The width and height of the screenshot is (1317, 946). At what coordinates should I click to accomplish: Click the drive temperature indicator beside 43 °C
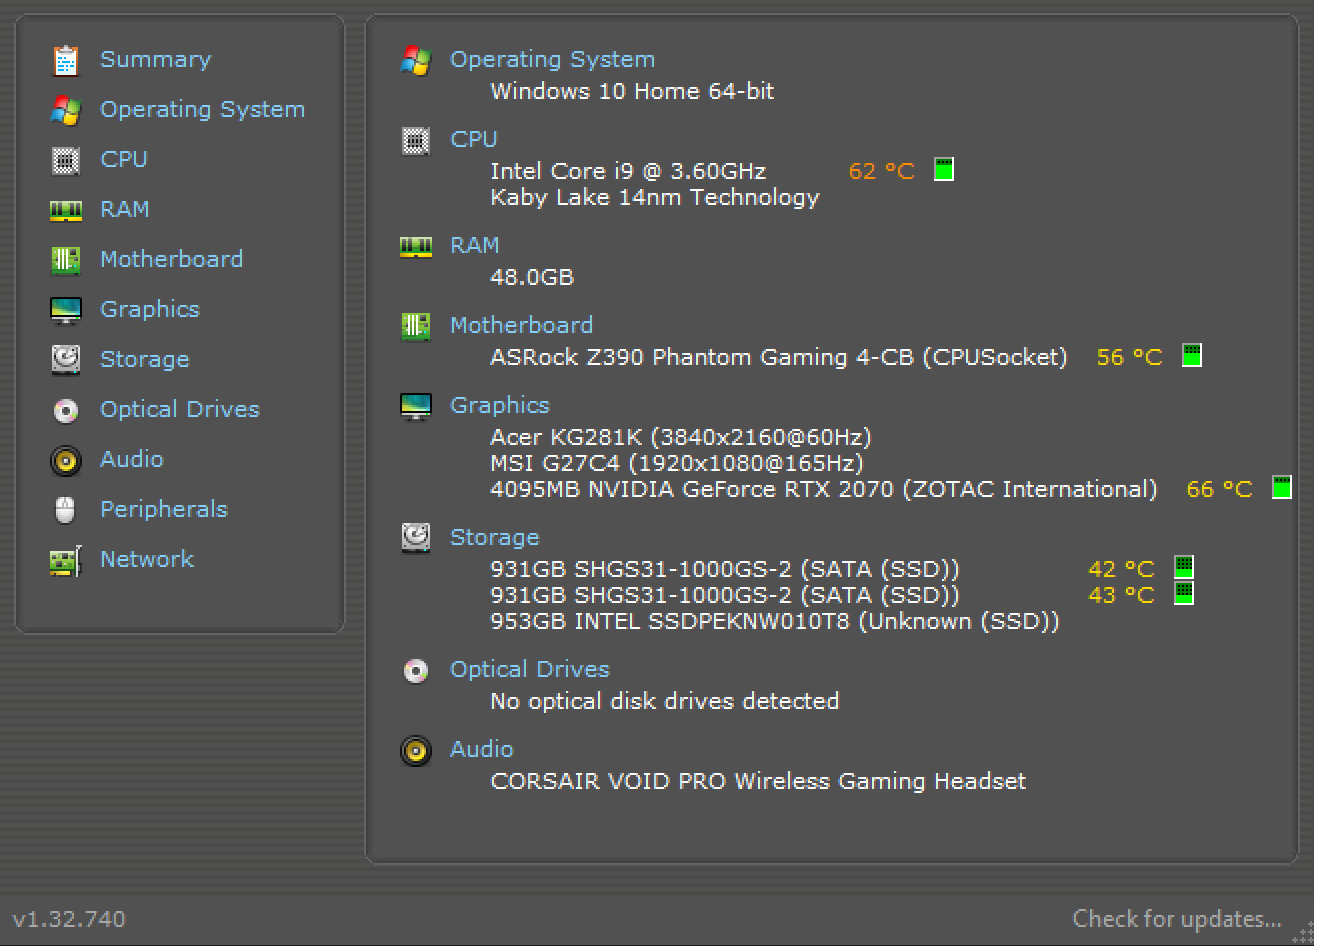click(x=1184, y=593)
